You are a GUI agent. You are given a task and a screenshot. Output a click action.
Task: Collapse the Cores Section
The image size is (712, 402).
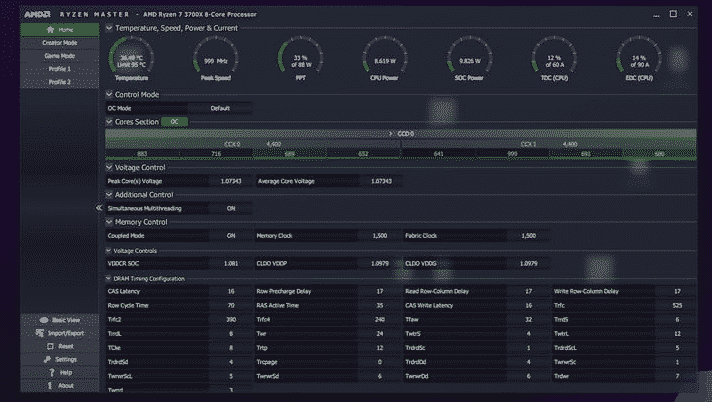pos(109,121)
